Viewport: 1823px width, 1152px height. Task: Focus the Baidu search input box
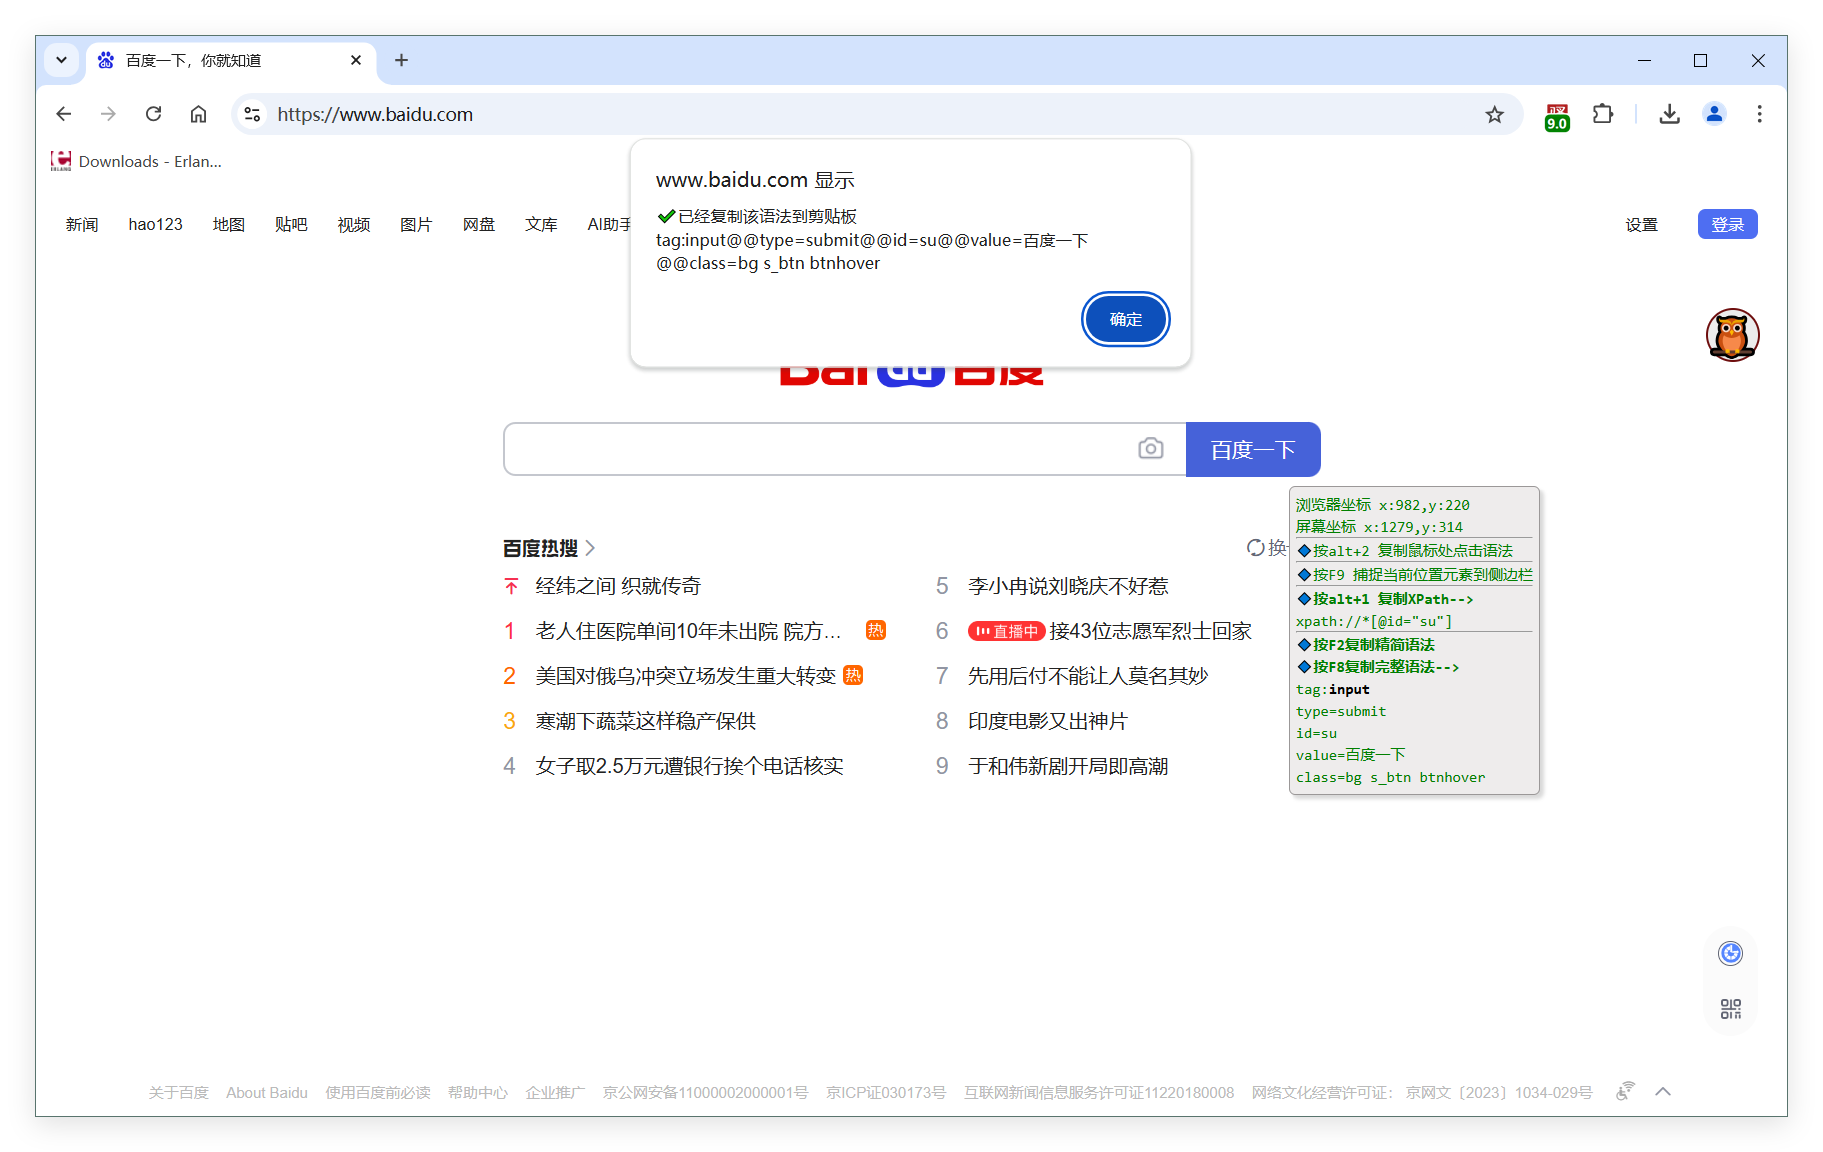tap(820, 449)
